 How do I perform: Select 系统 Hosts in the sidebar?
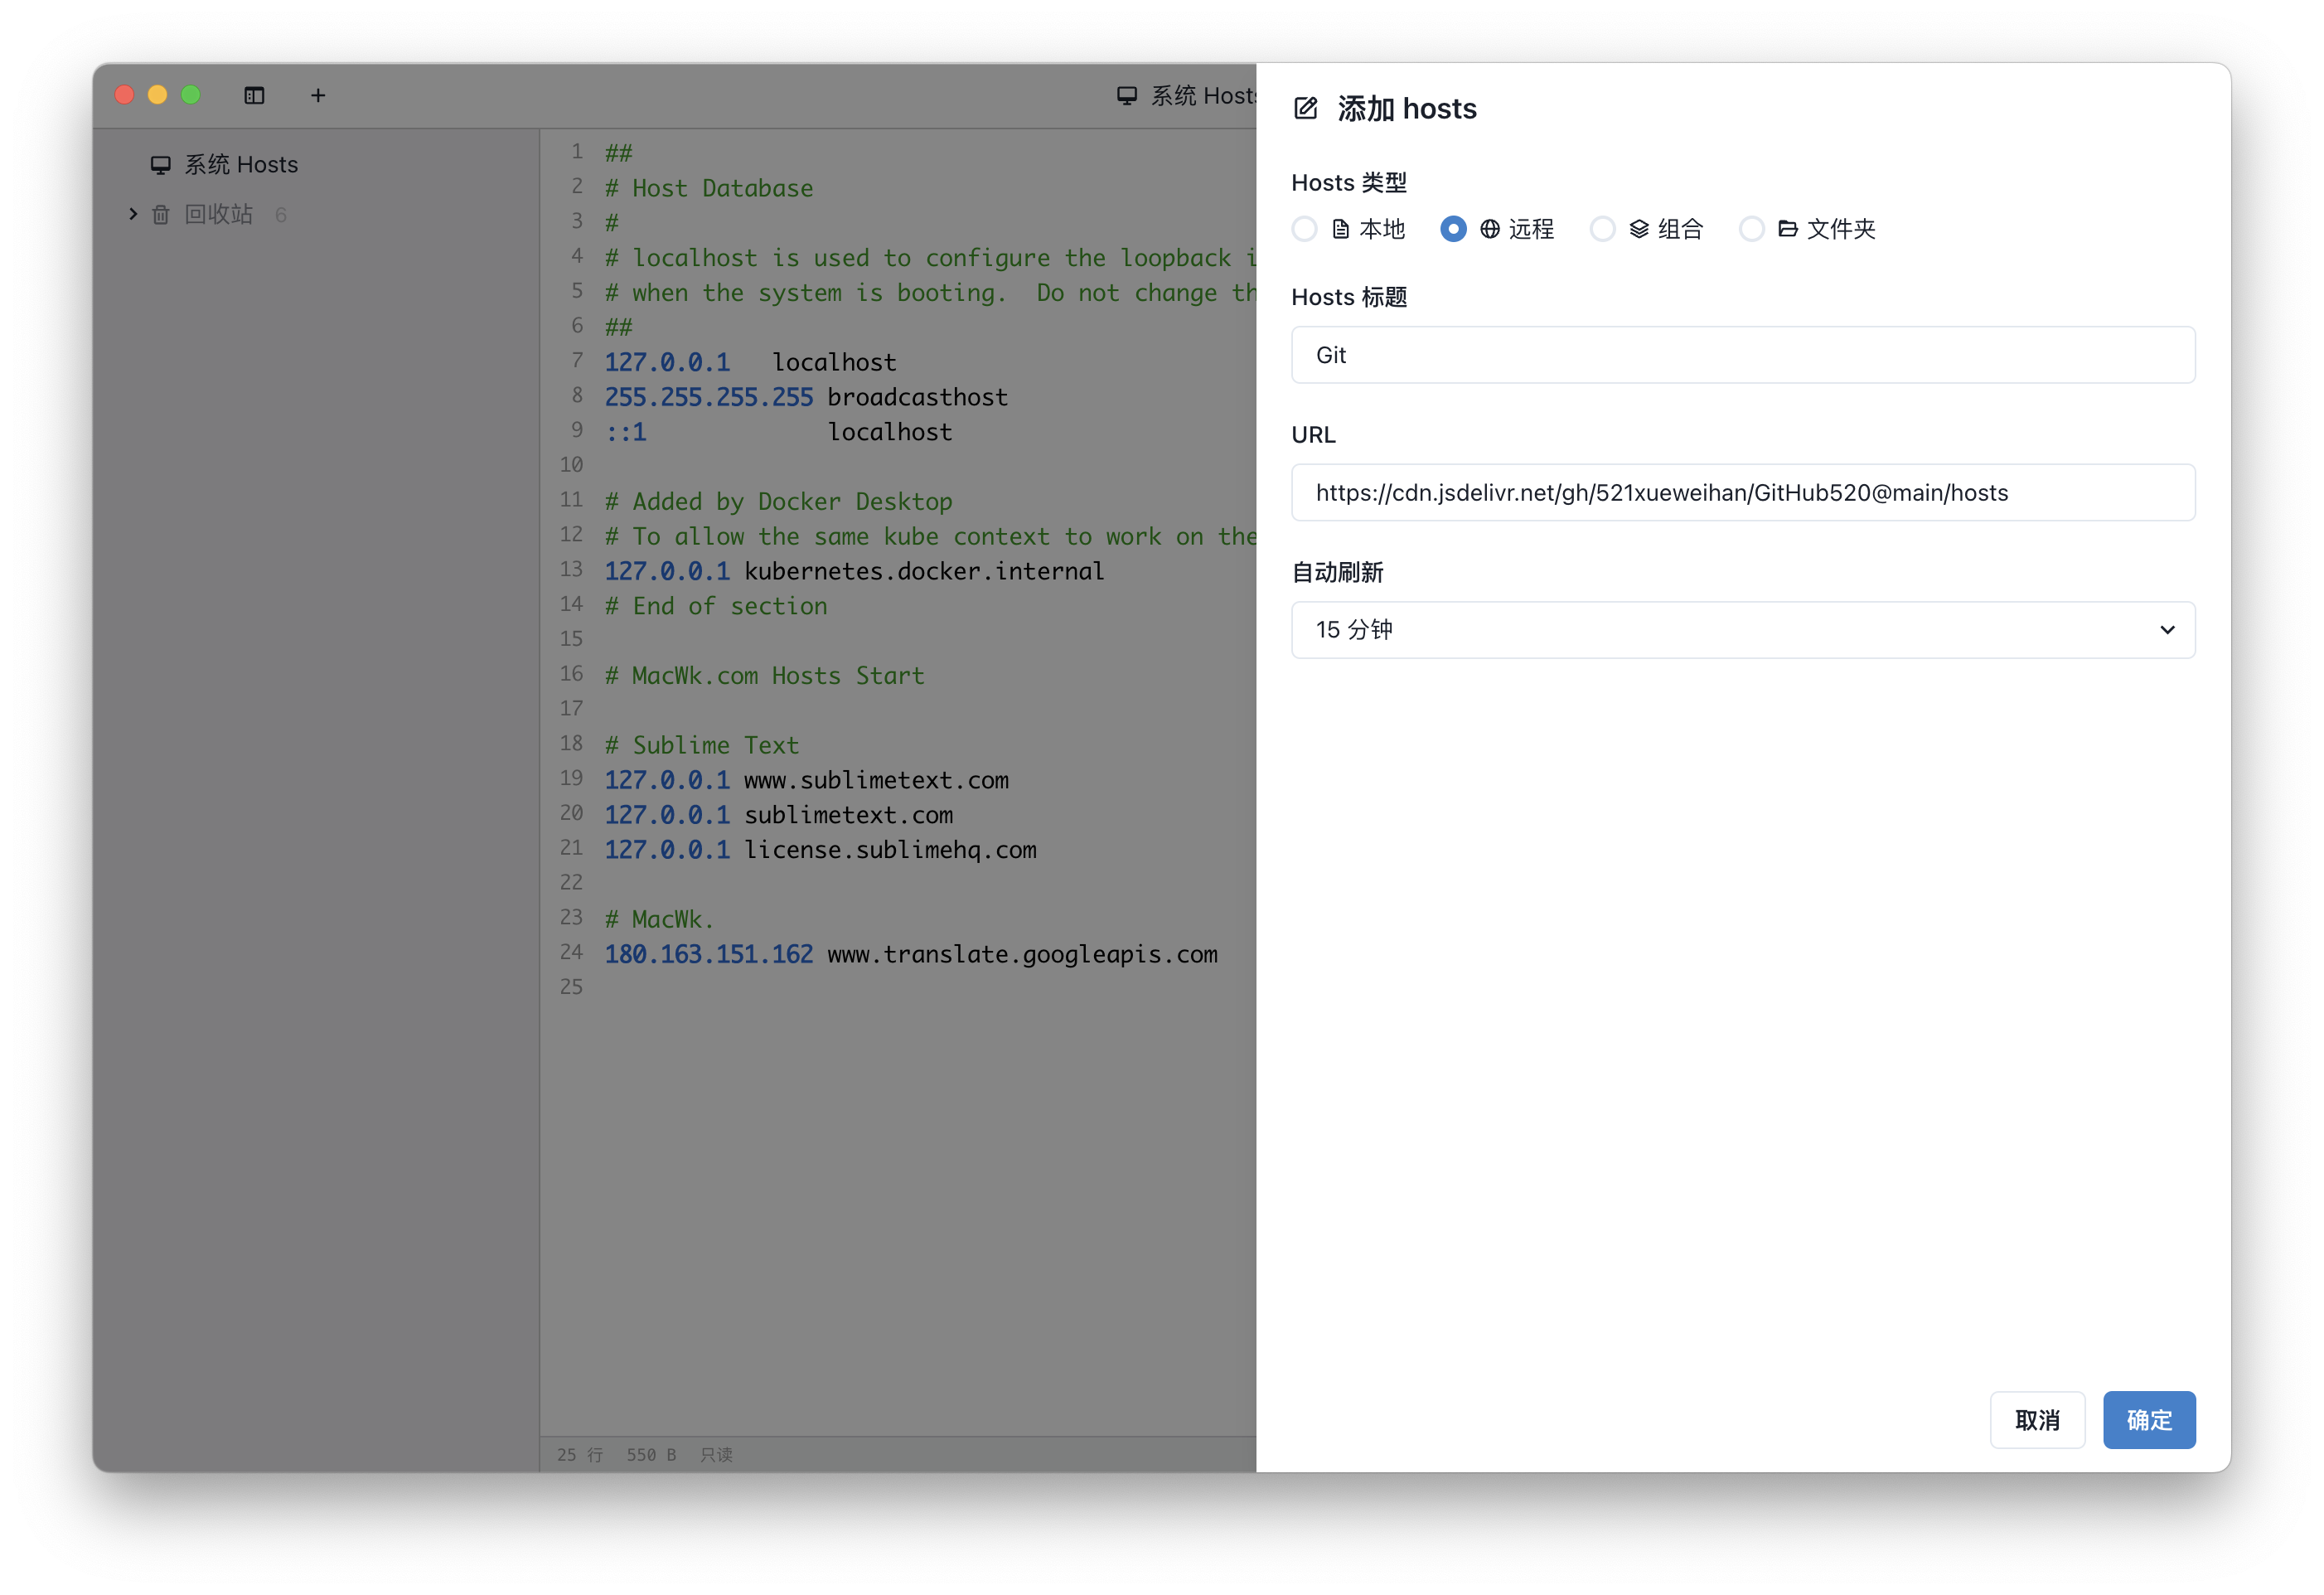tap(240, 165)
